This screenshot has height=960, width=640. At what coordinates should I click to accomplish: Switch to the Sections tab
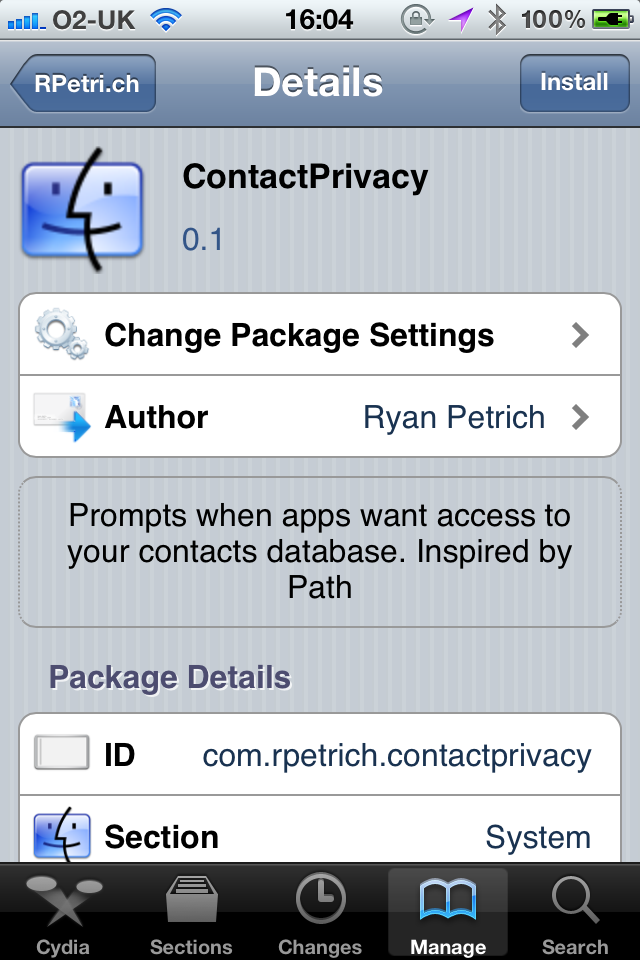coord(191,913)
